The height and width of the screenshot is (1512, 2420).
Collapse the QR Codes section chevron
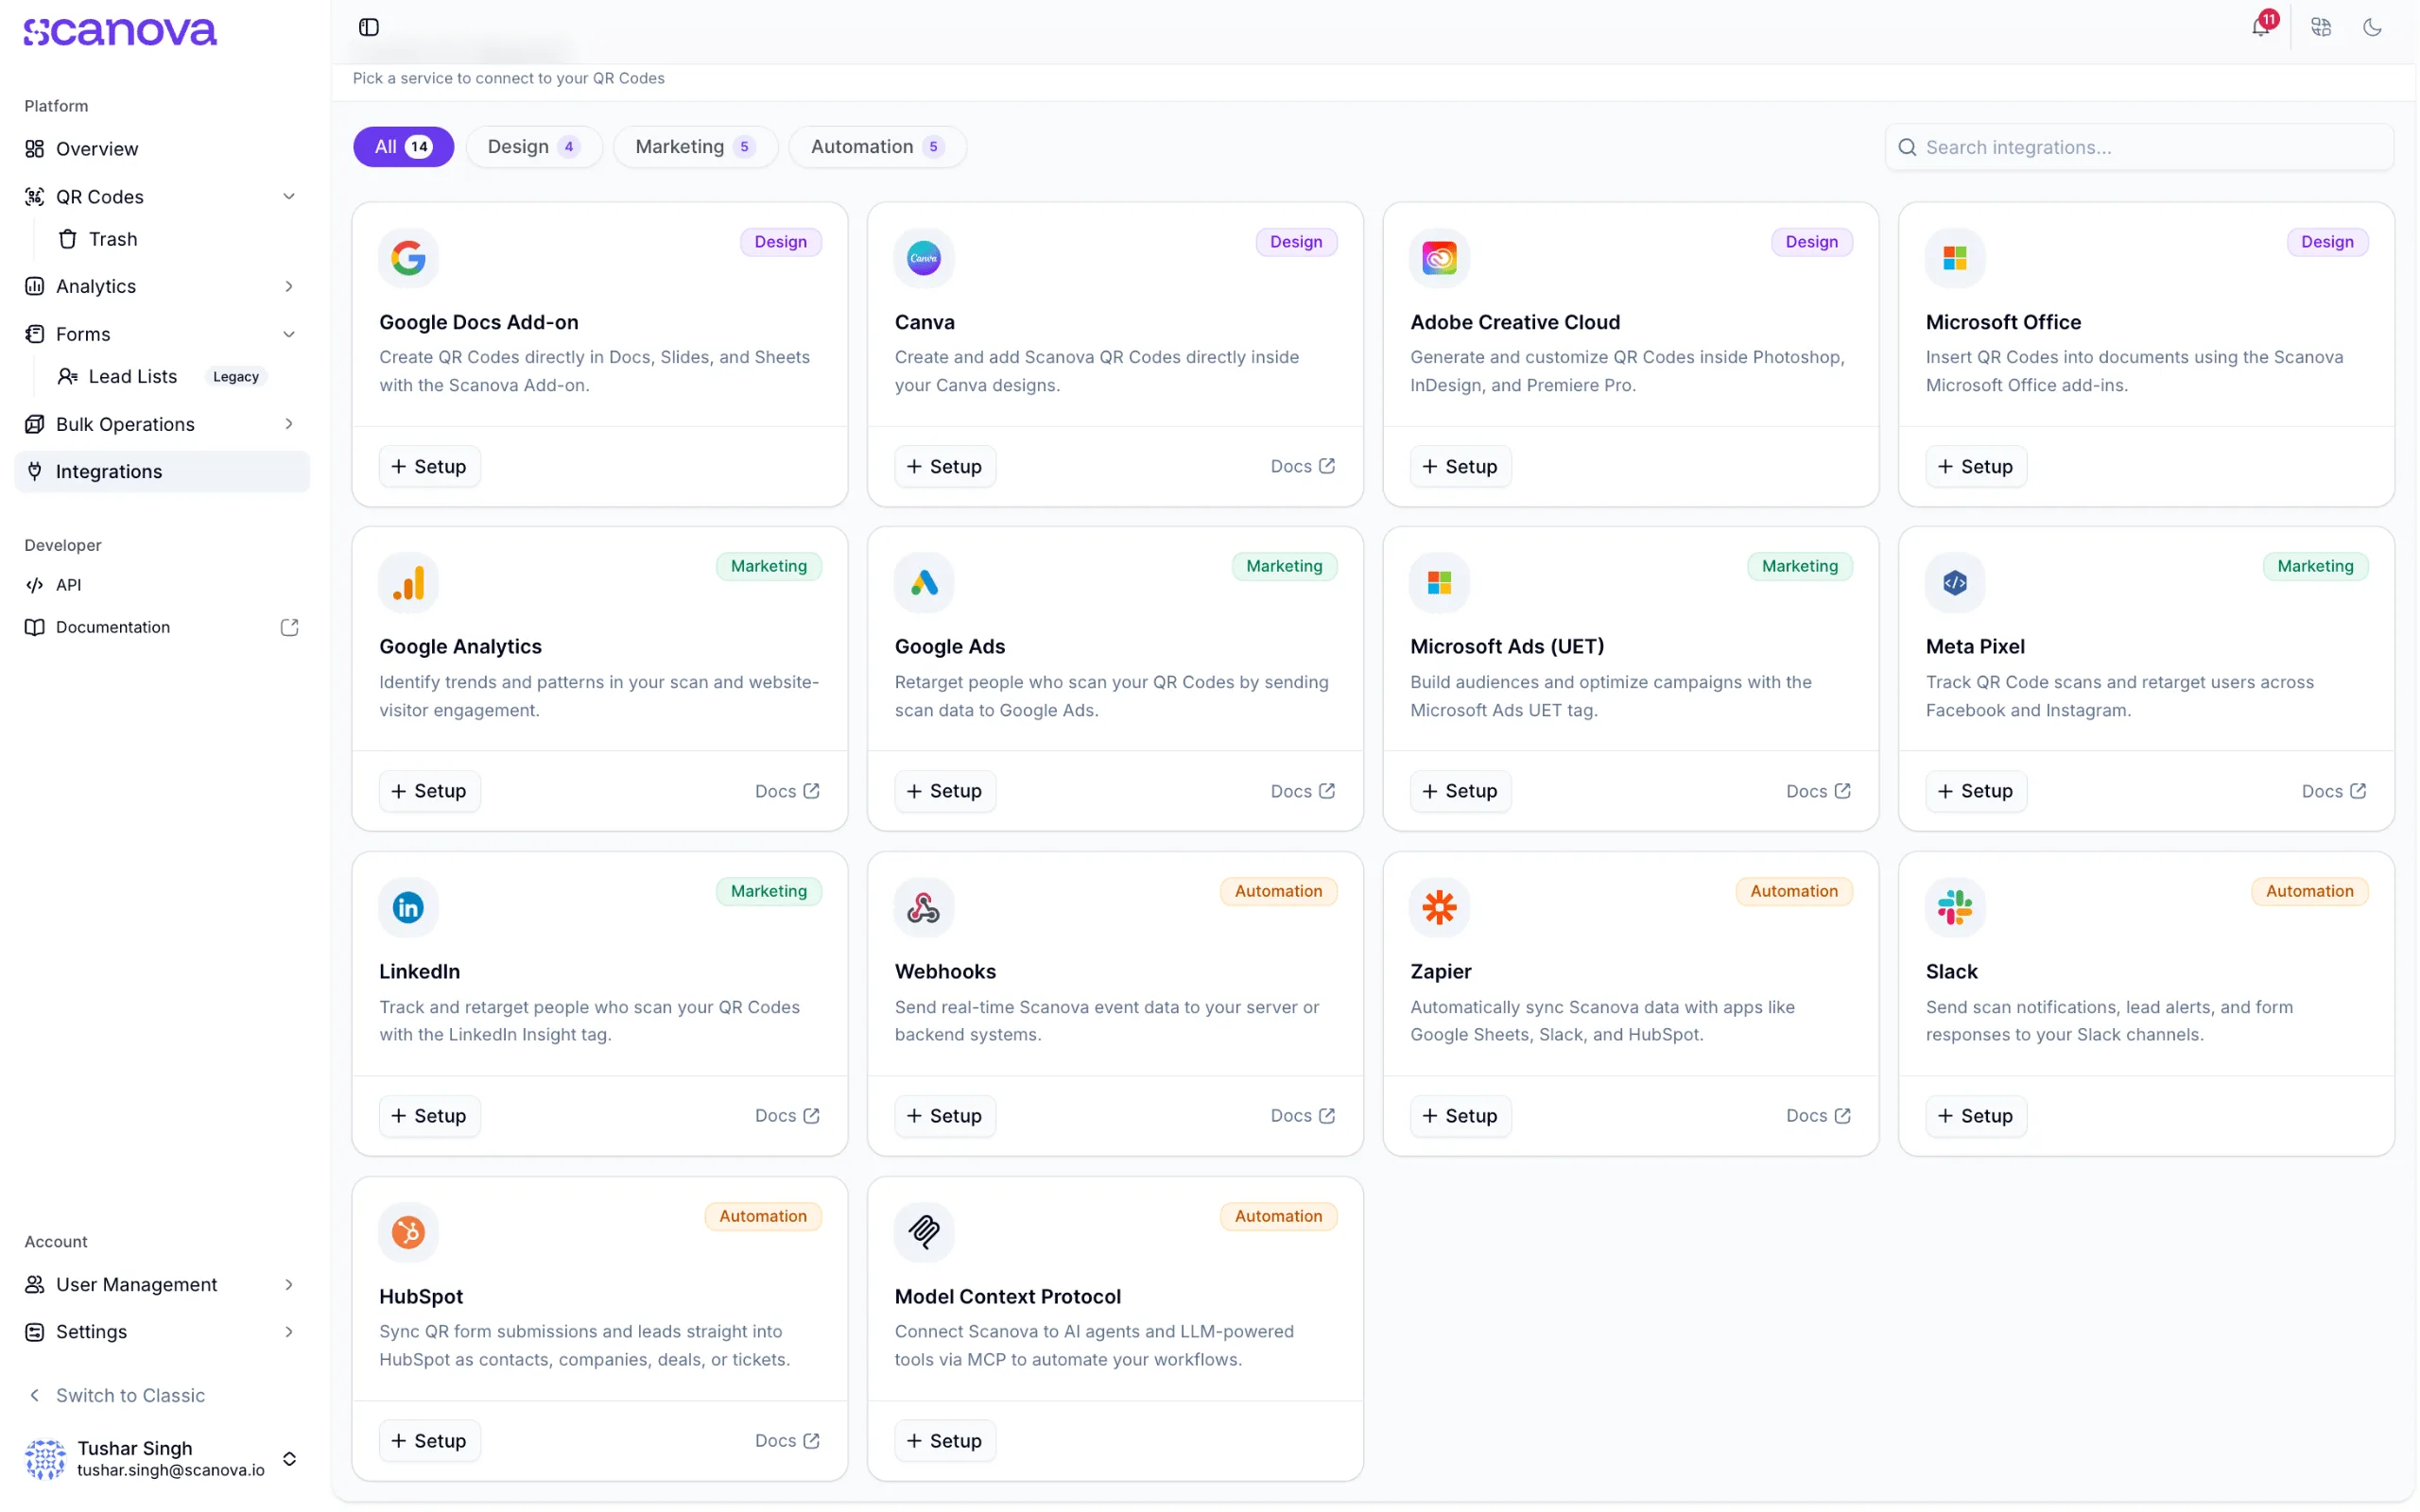click(x=289, y=197)
